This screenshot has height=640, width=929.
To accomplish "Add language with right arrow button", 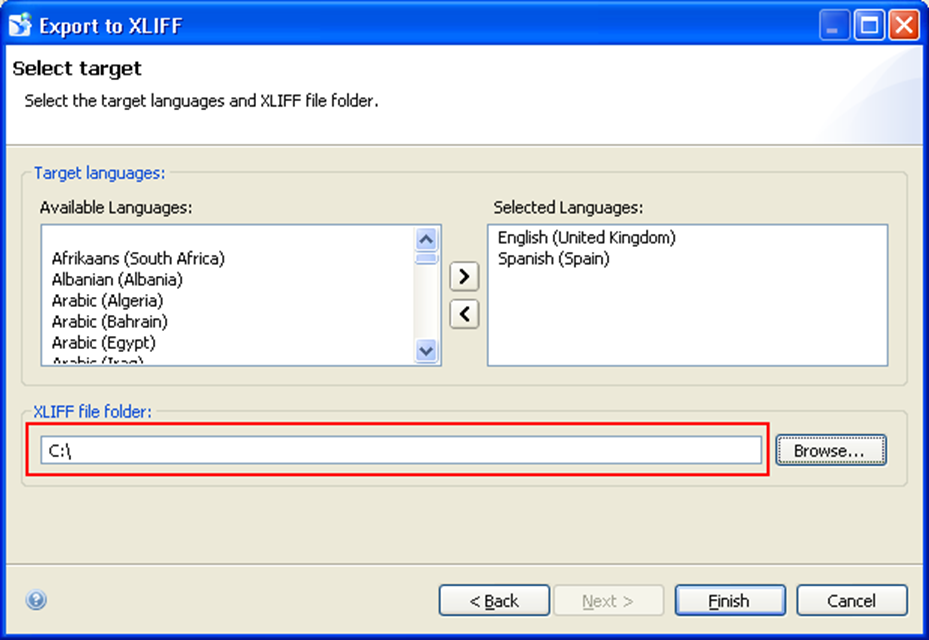I will pos(463,276).
